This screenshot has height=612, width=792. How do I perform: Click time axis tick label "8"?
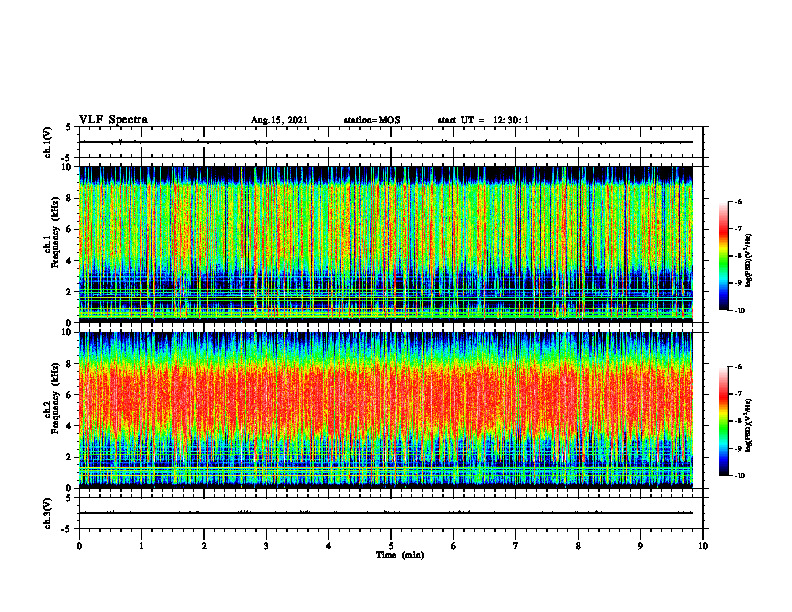pyautogui.click(x=578, y=546)
